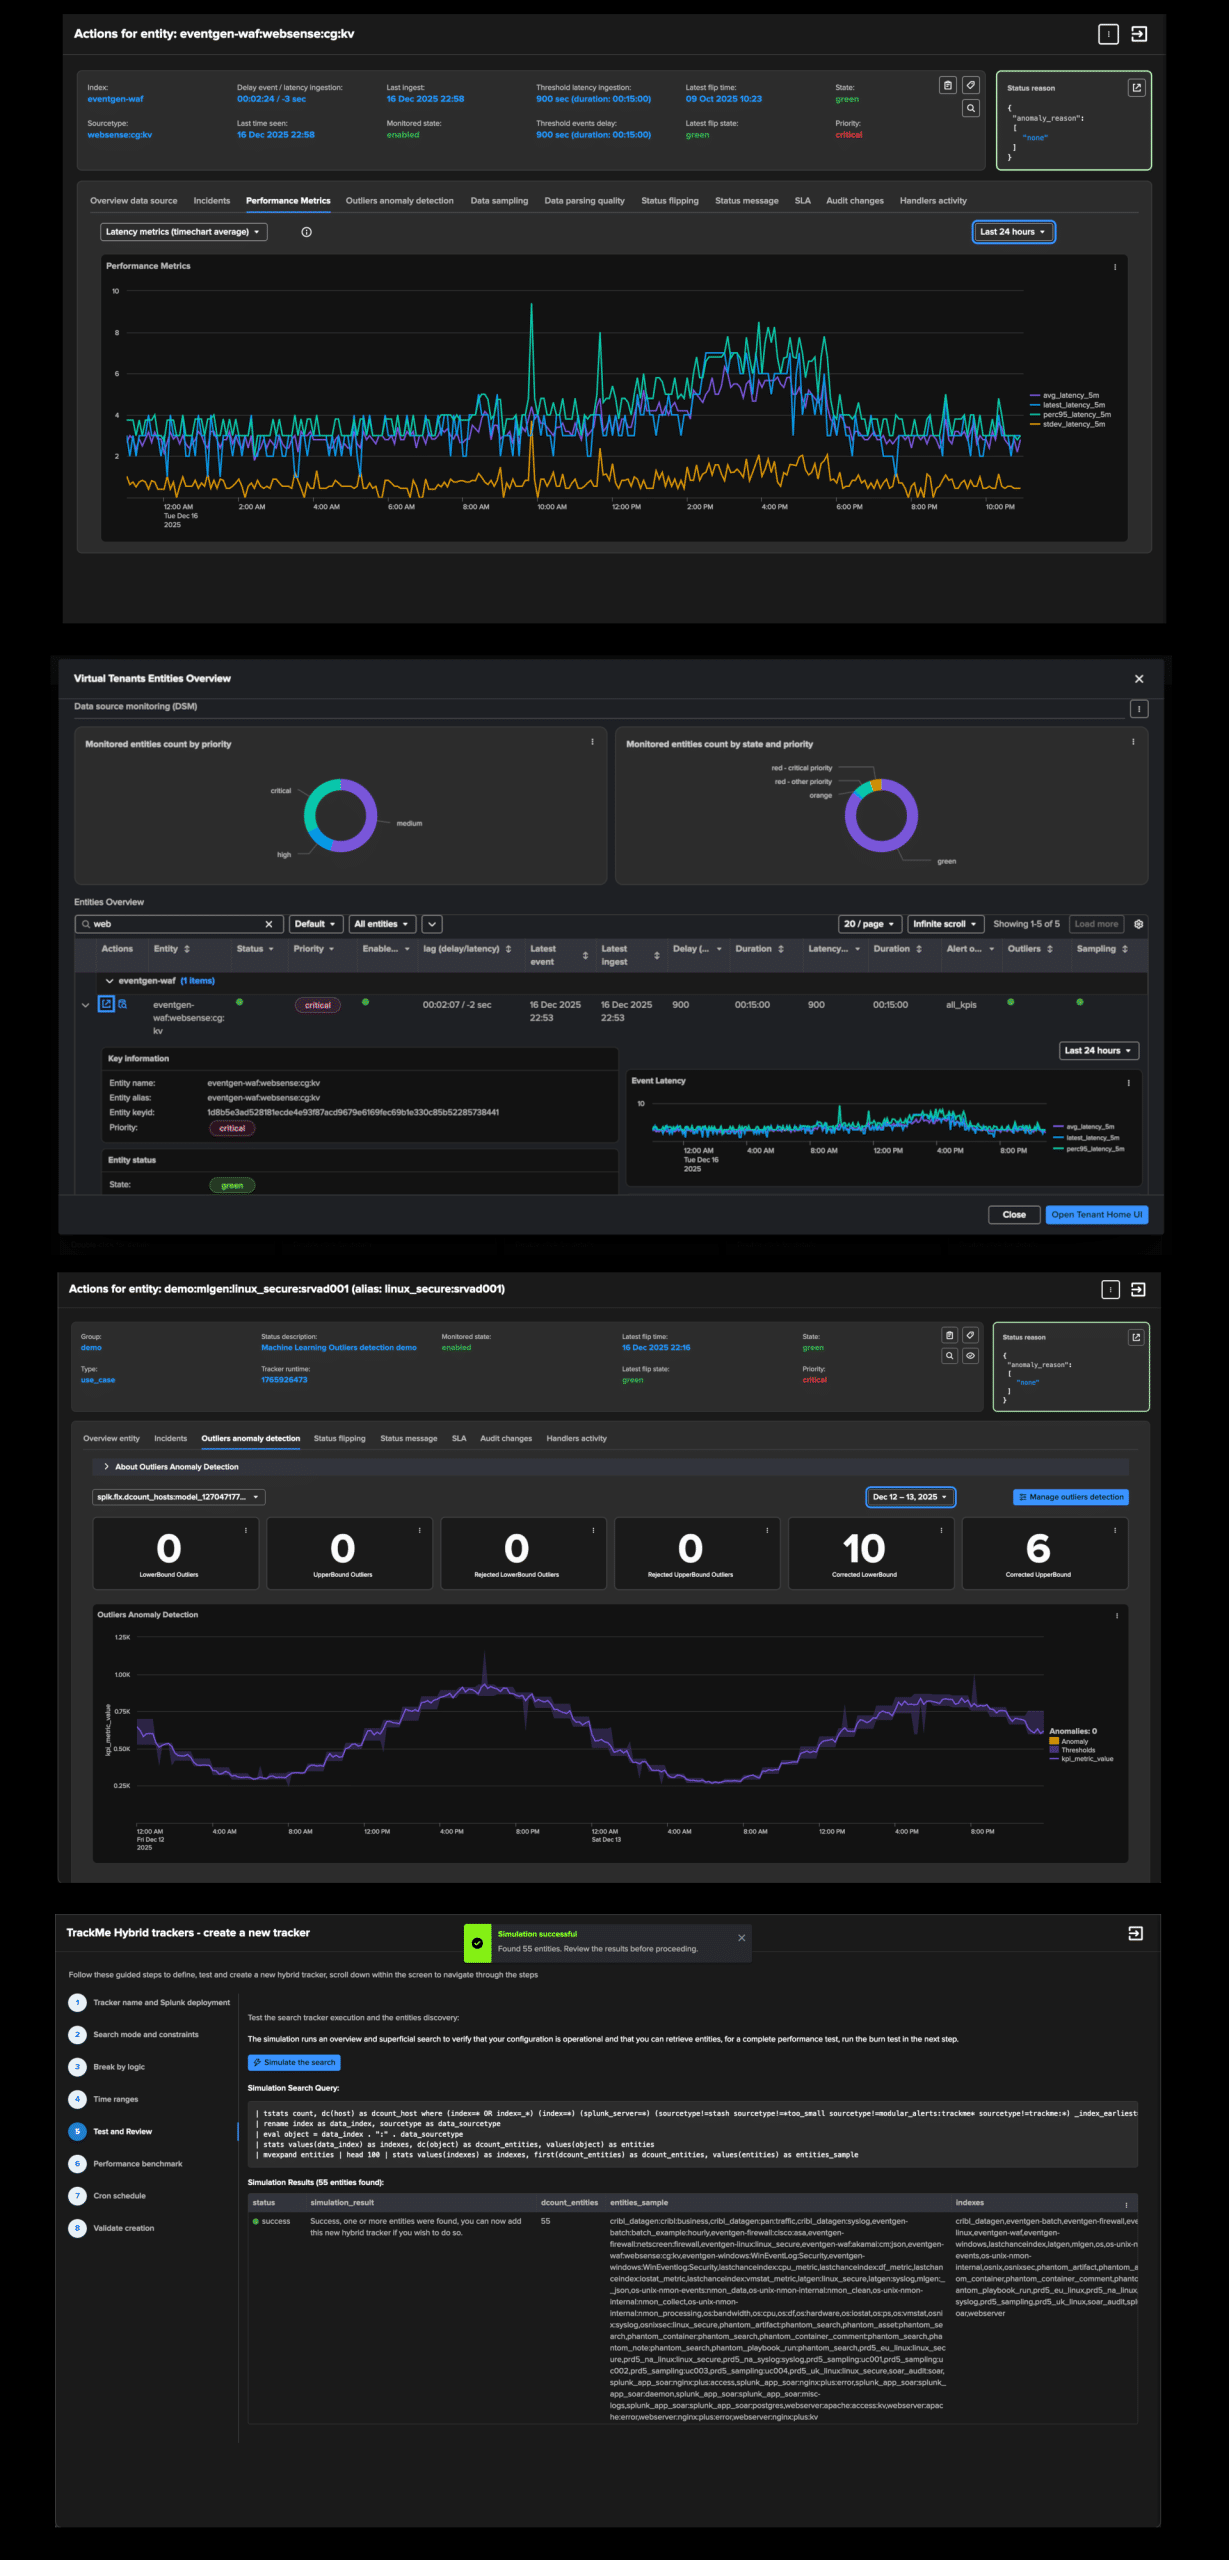Open the Performance Metrics chart three-dot menu
1229x2560 pixels.
[x=1115, y=267]
